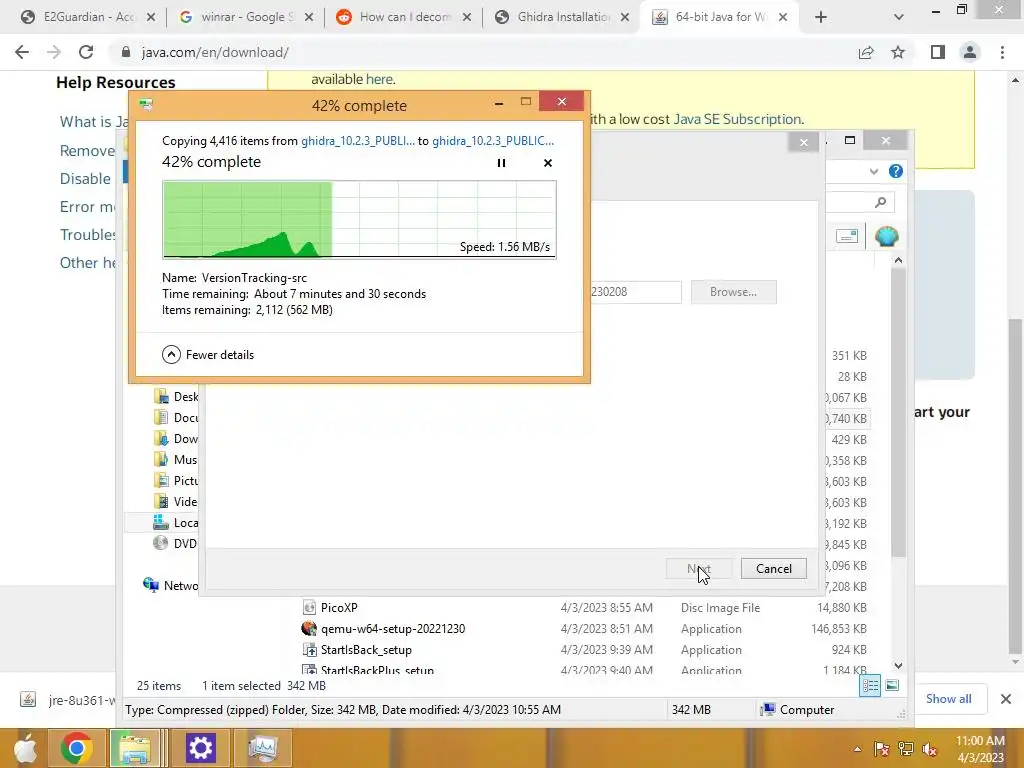Image resolution: width=1024 pixels, height=768 pixels.
Task: Toggle the Chrome side panel
Action: click(x=938, y=52)
